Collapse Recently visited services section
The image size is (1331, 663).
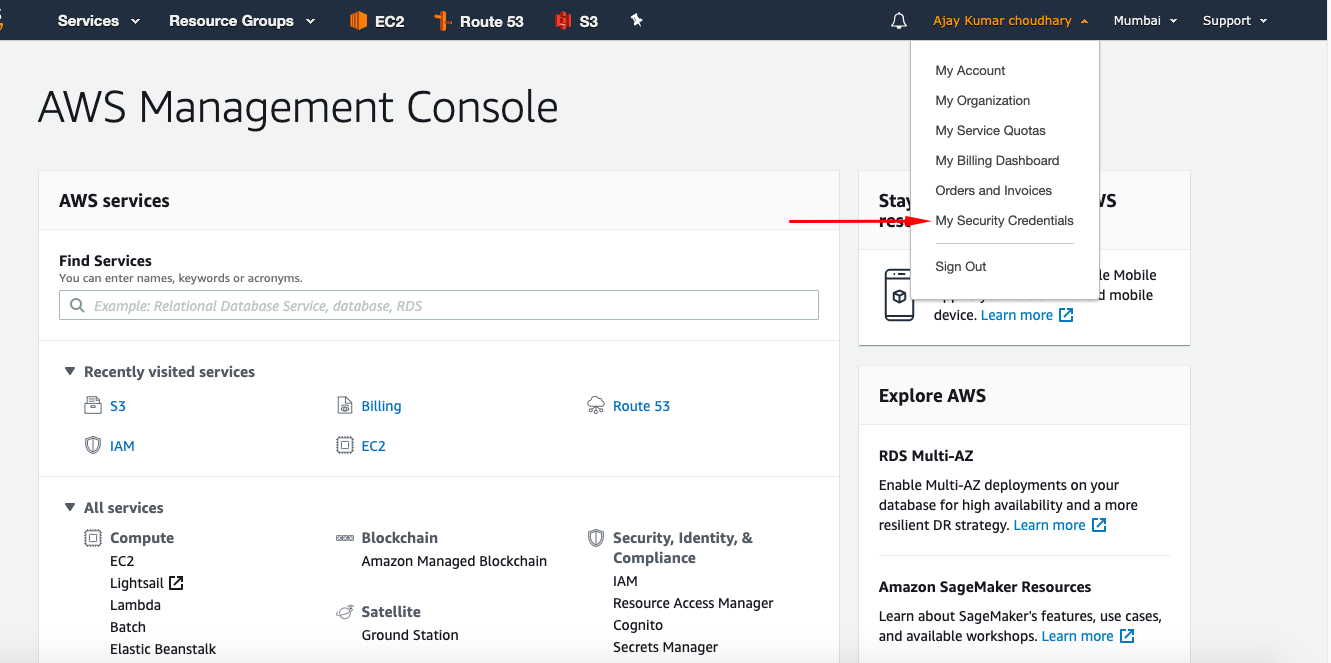coord(70,371)
